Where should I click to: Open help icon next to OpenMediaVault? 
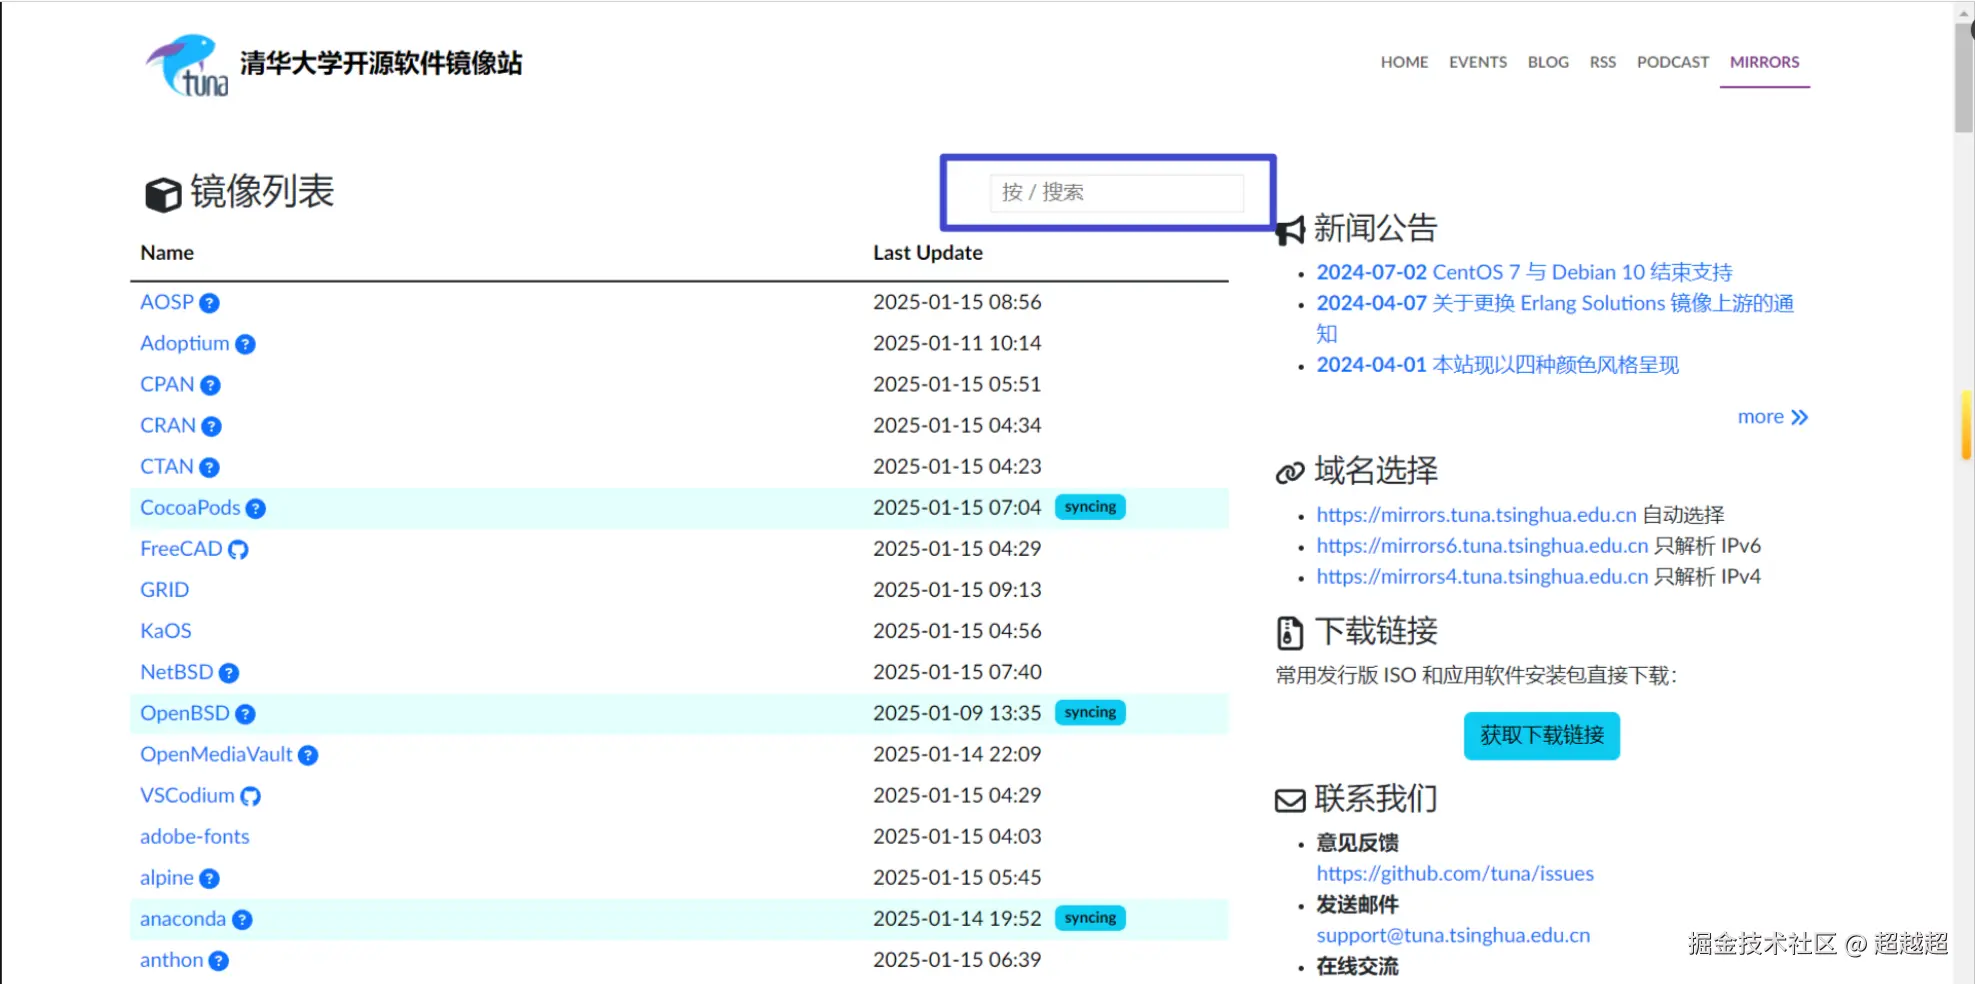point(308,755)
